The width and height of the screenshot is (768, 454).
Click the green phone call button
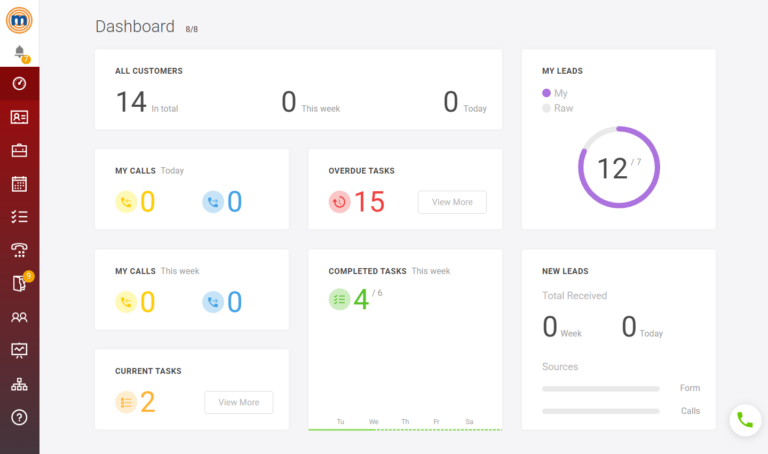click(744, 420)
